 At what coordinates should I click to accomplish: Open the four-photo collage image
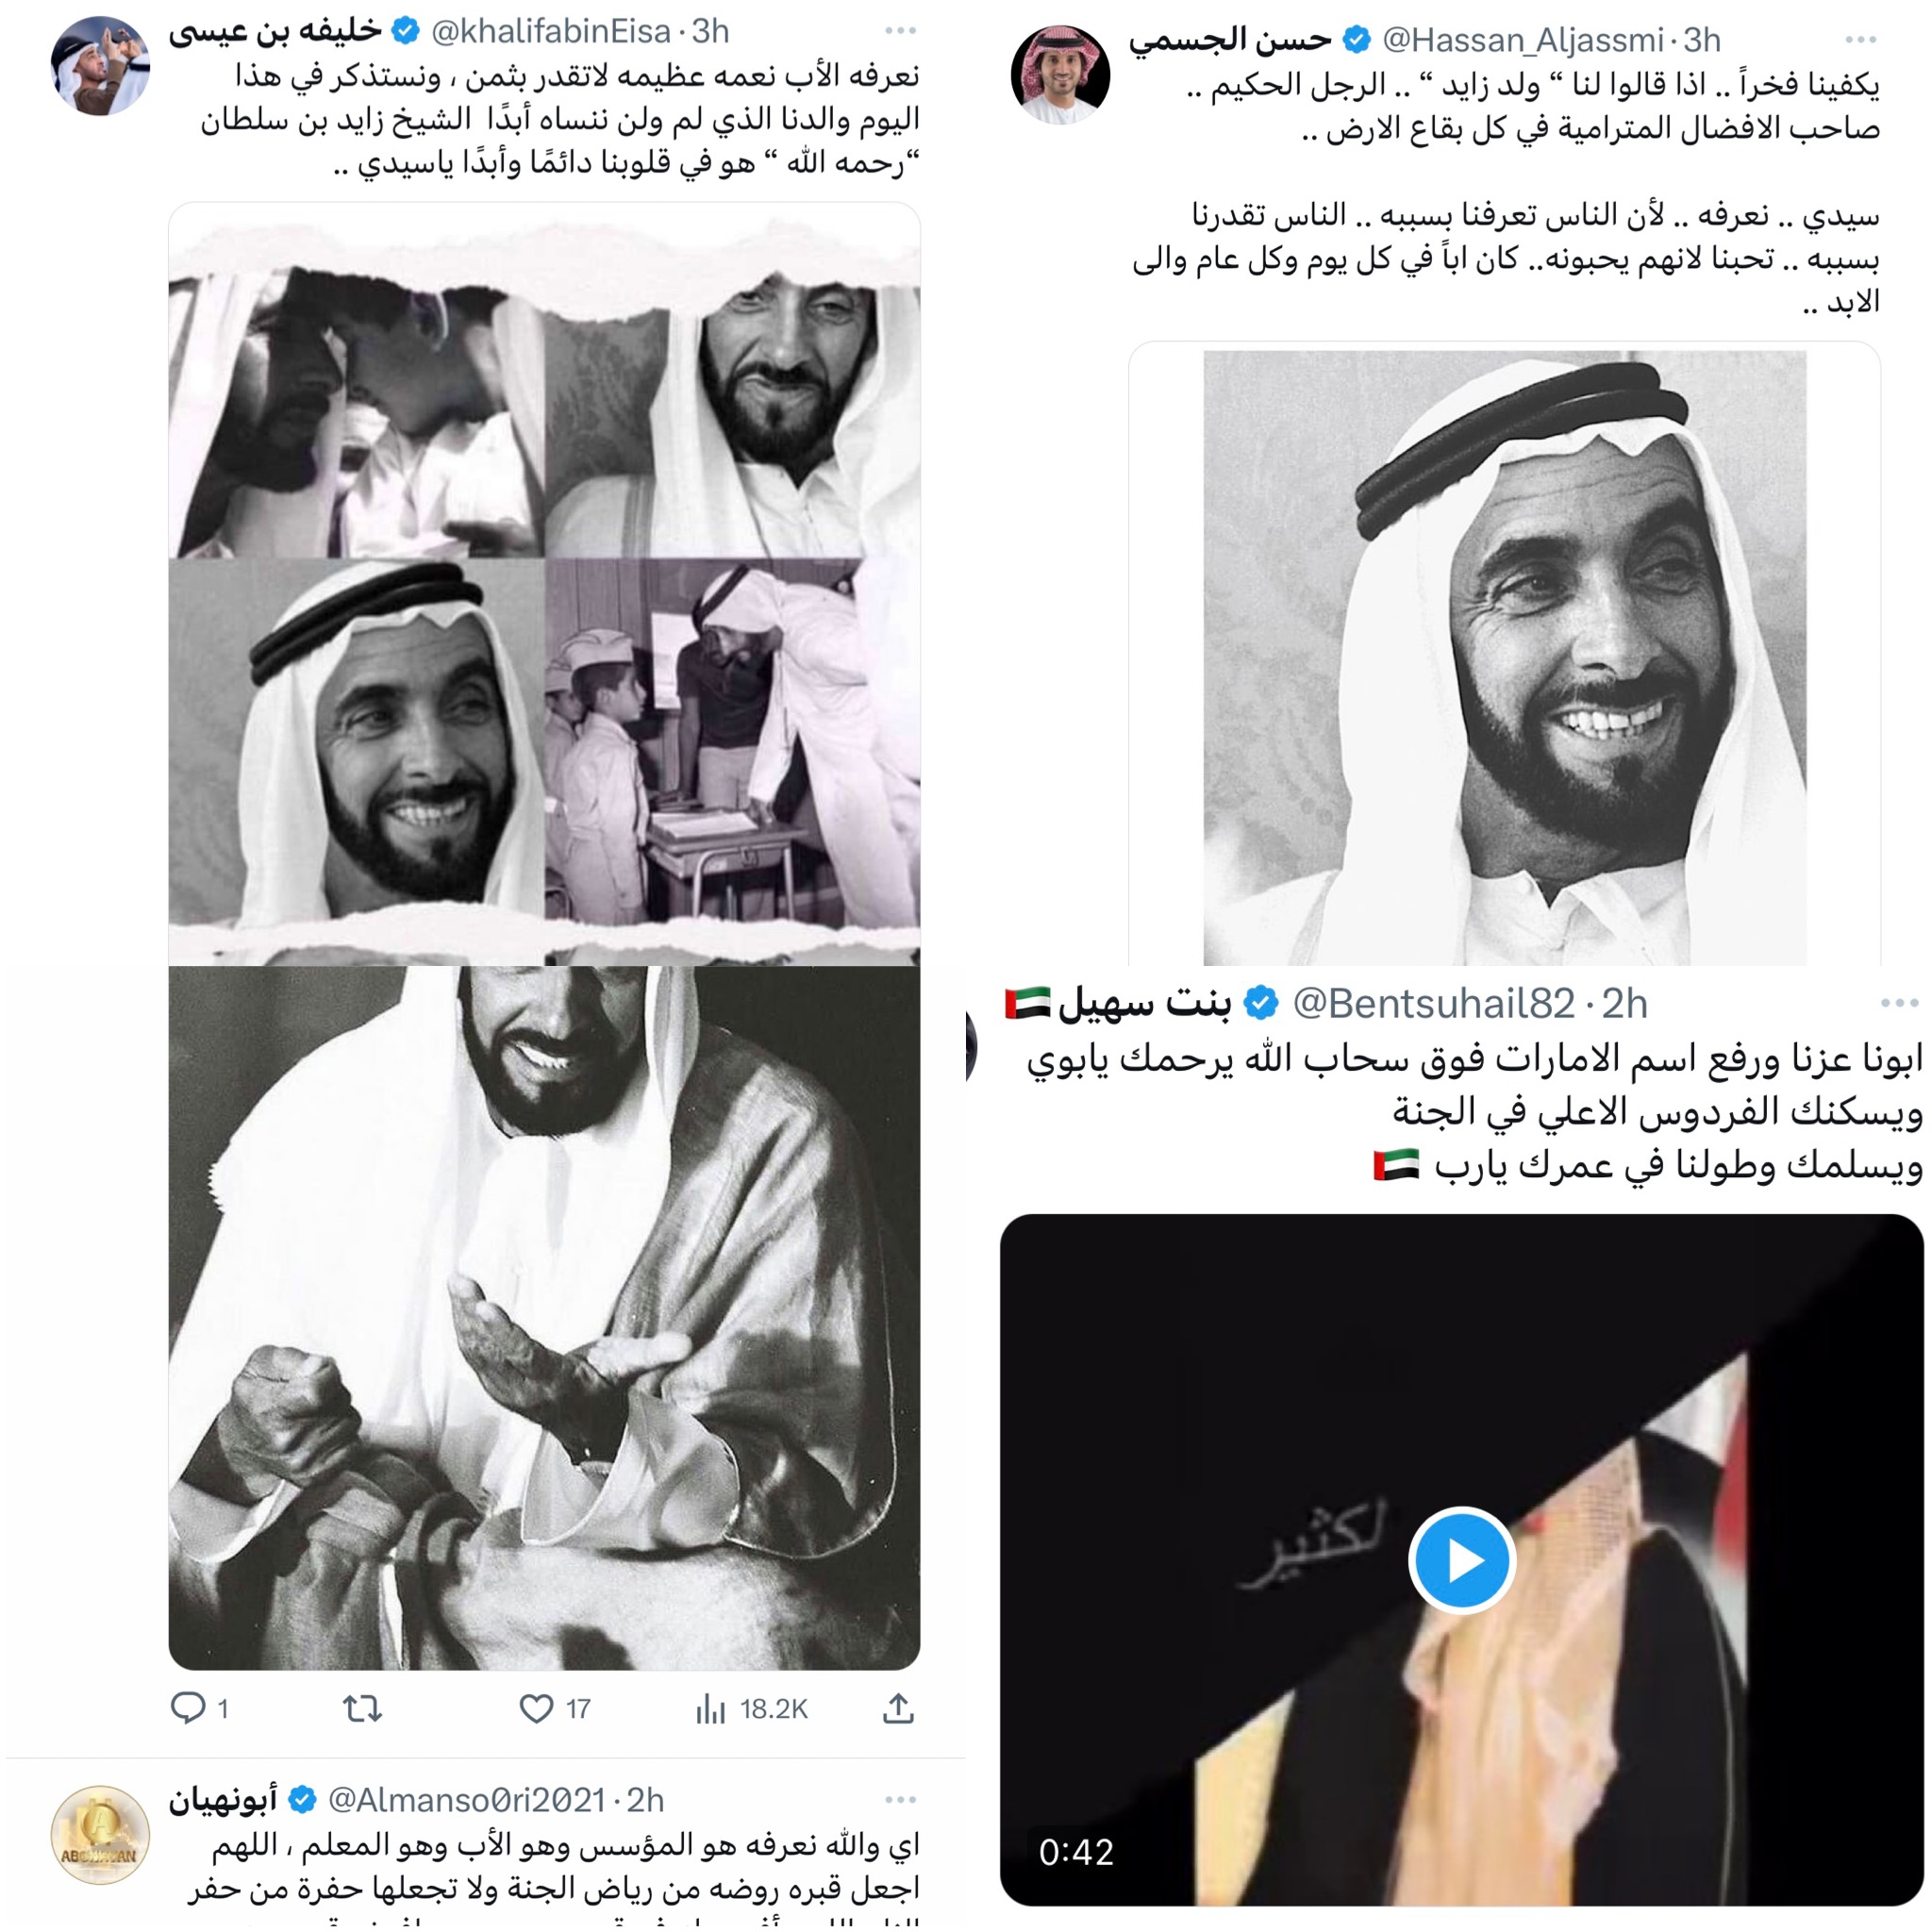click(544, 584)
